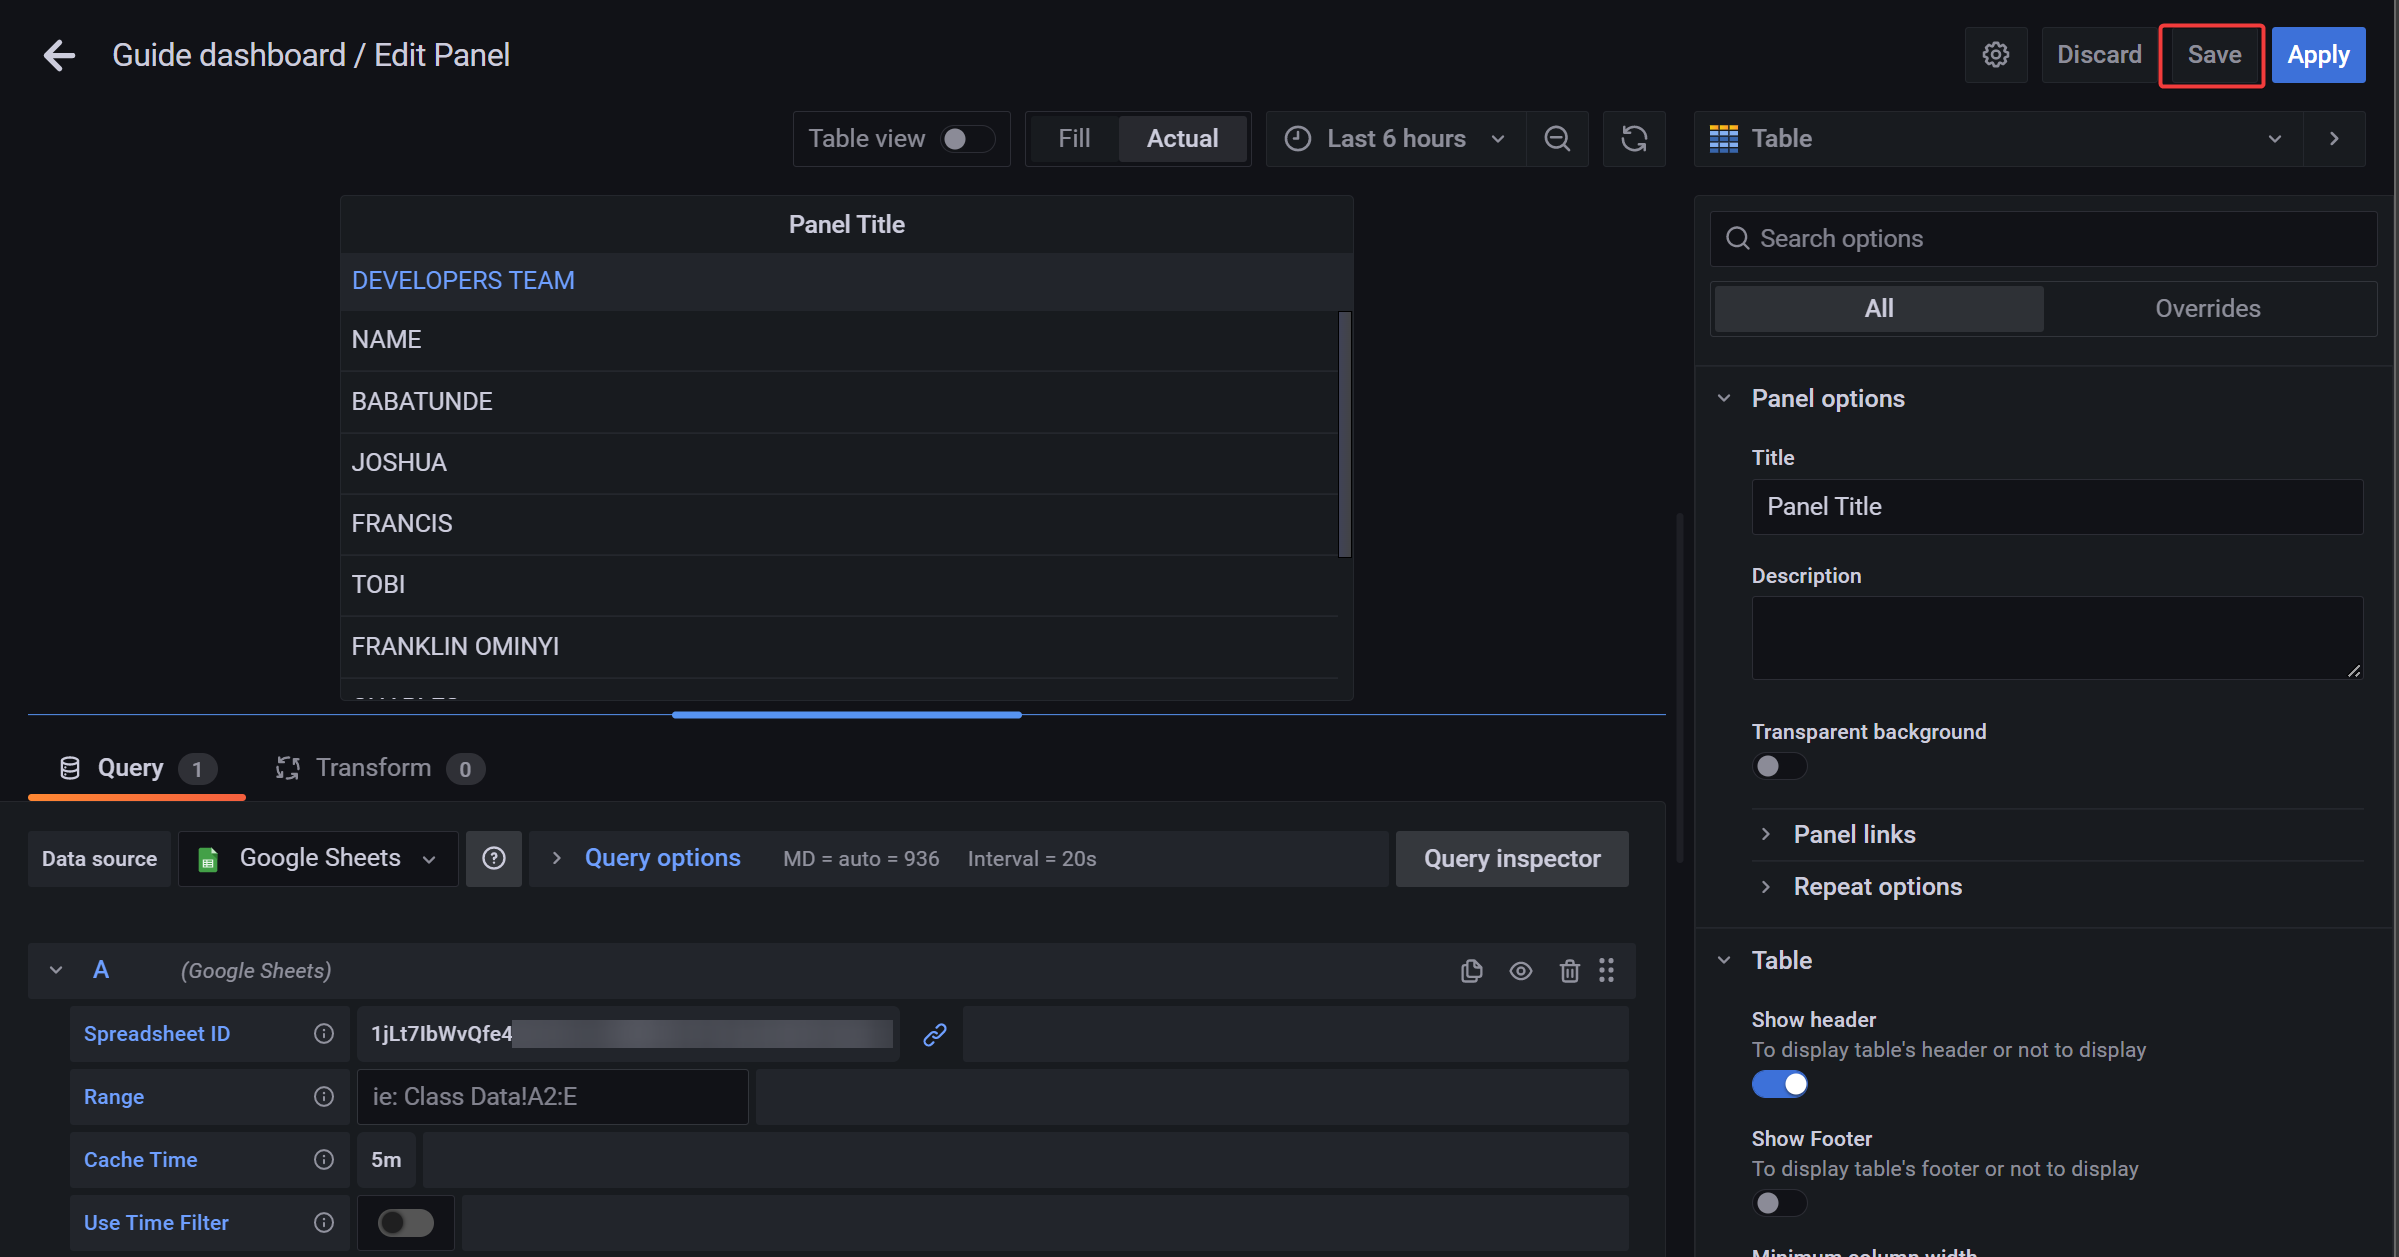Click the TOBI table cell
Screen dimensions: 2399x1257
point(839,585)
